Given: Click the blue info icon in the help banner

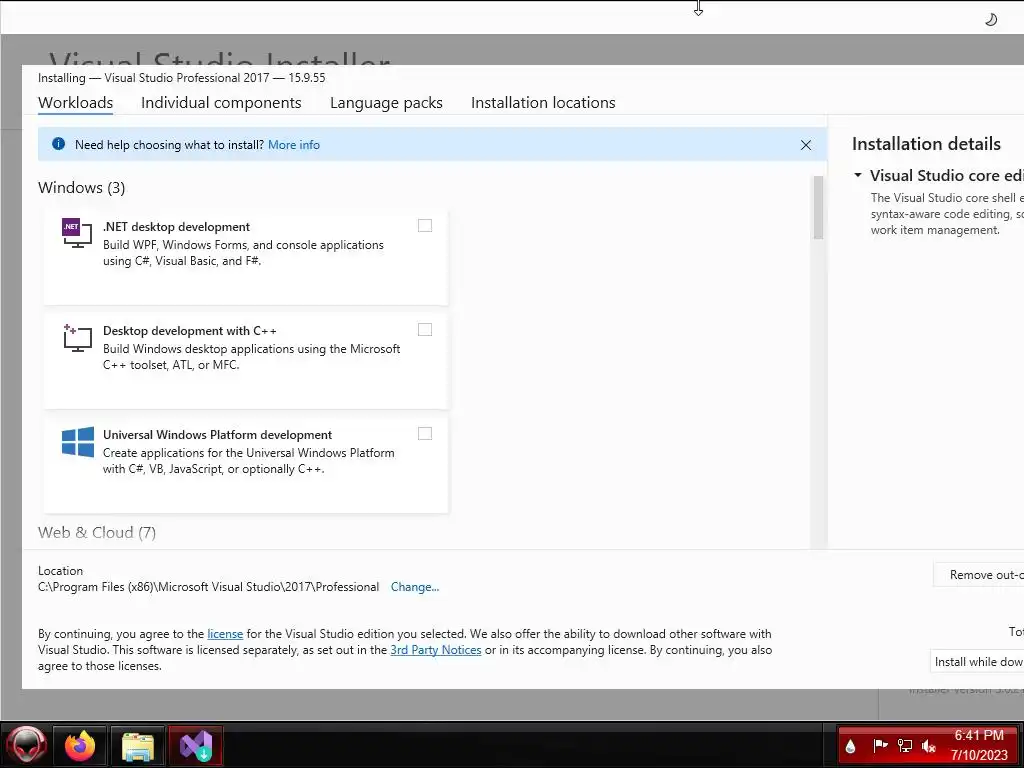Looking at the screenshot, I should [x=58, y=144].
